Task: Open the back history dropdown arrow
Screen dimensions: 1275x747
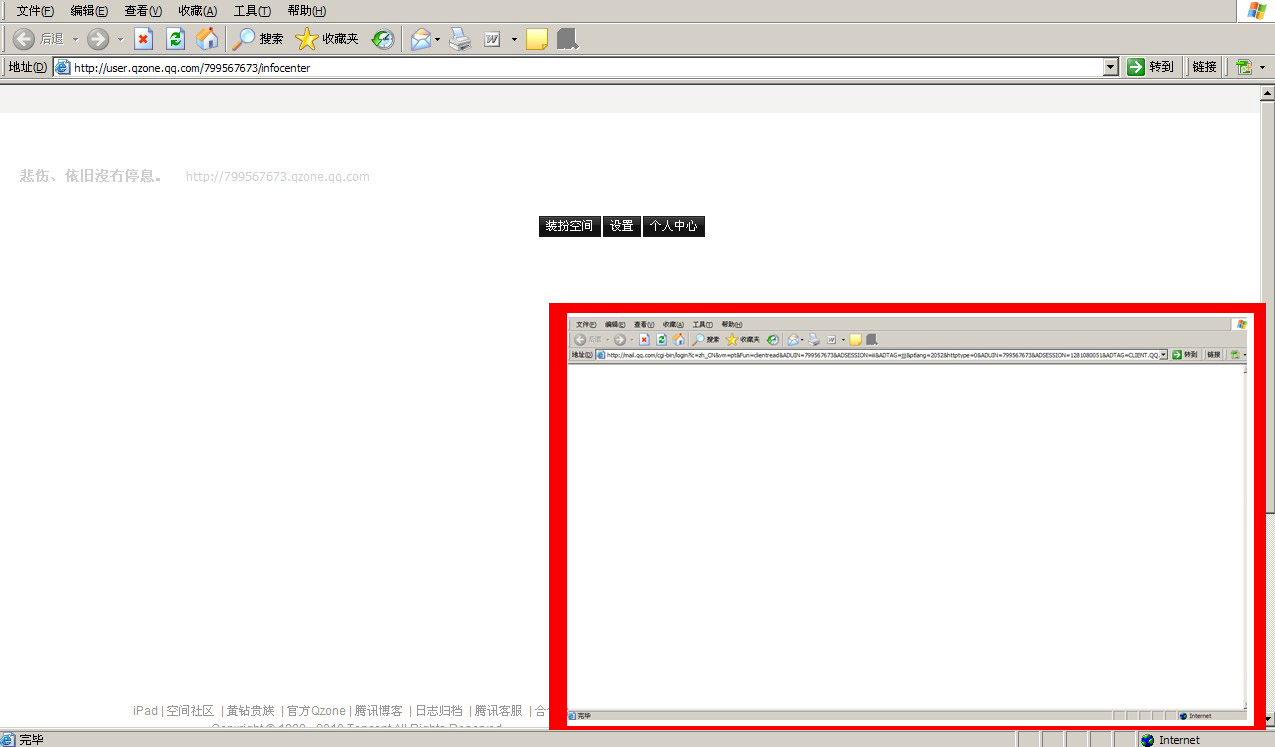Action: tap(75, 39)
